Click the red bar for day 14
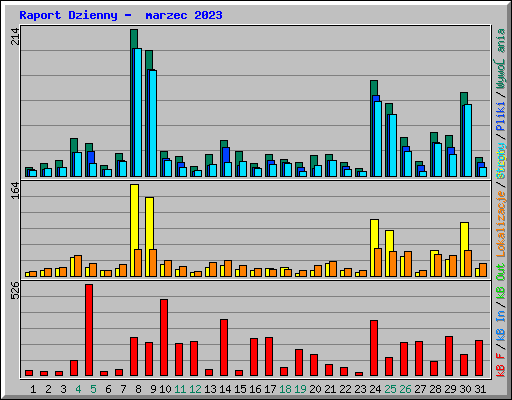This screenshot has width=512, height=400. point(224,347)
